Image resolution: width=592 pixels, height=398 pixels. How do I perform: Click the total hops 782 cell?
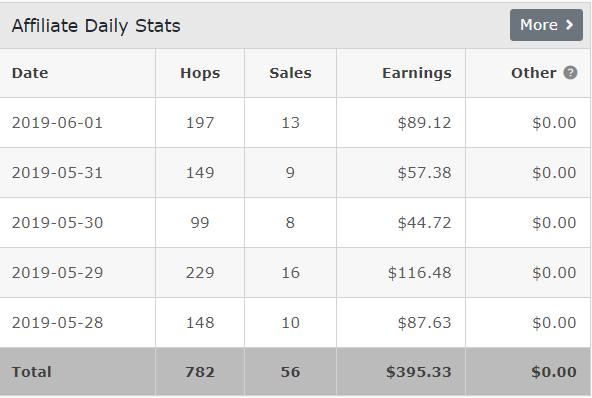point(200,372)
